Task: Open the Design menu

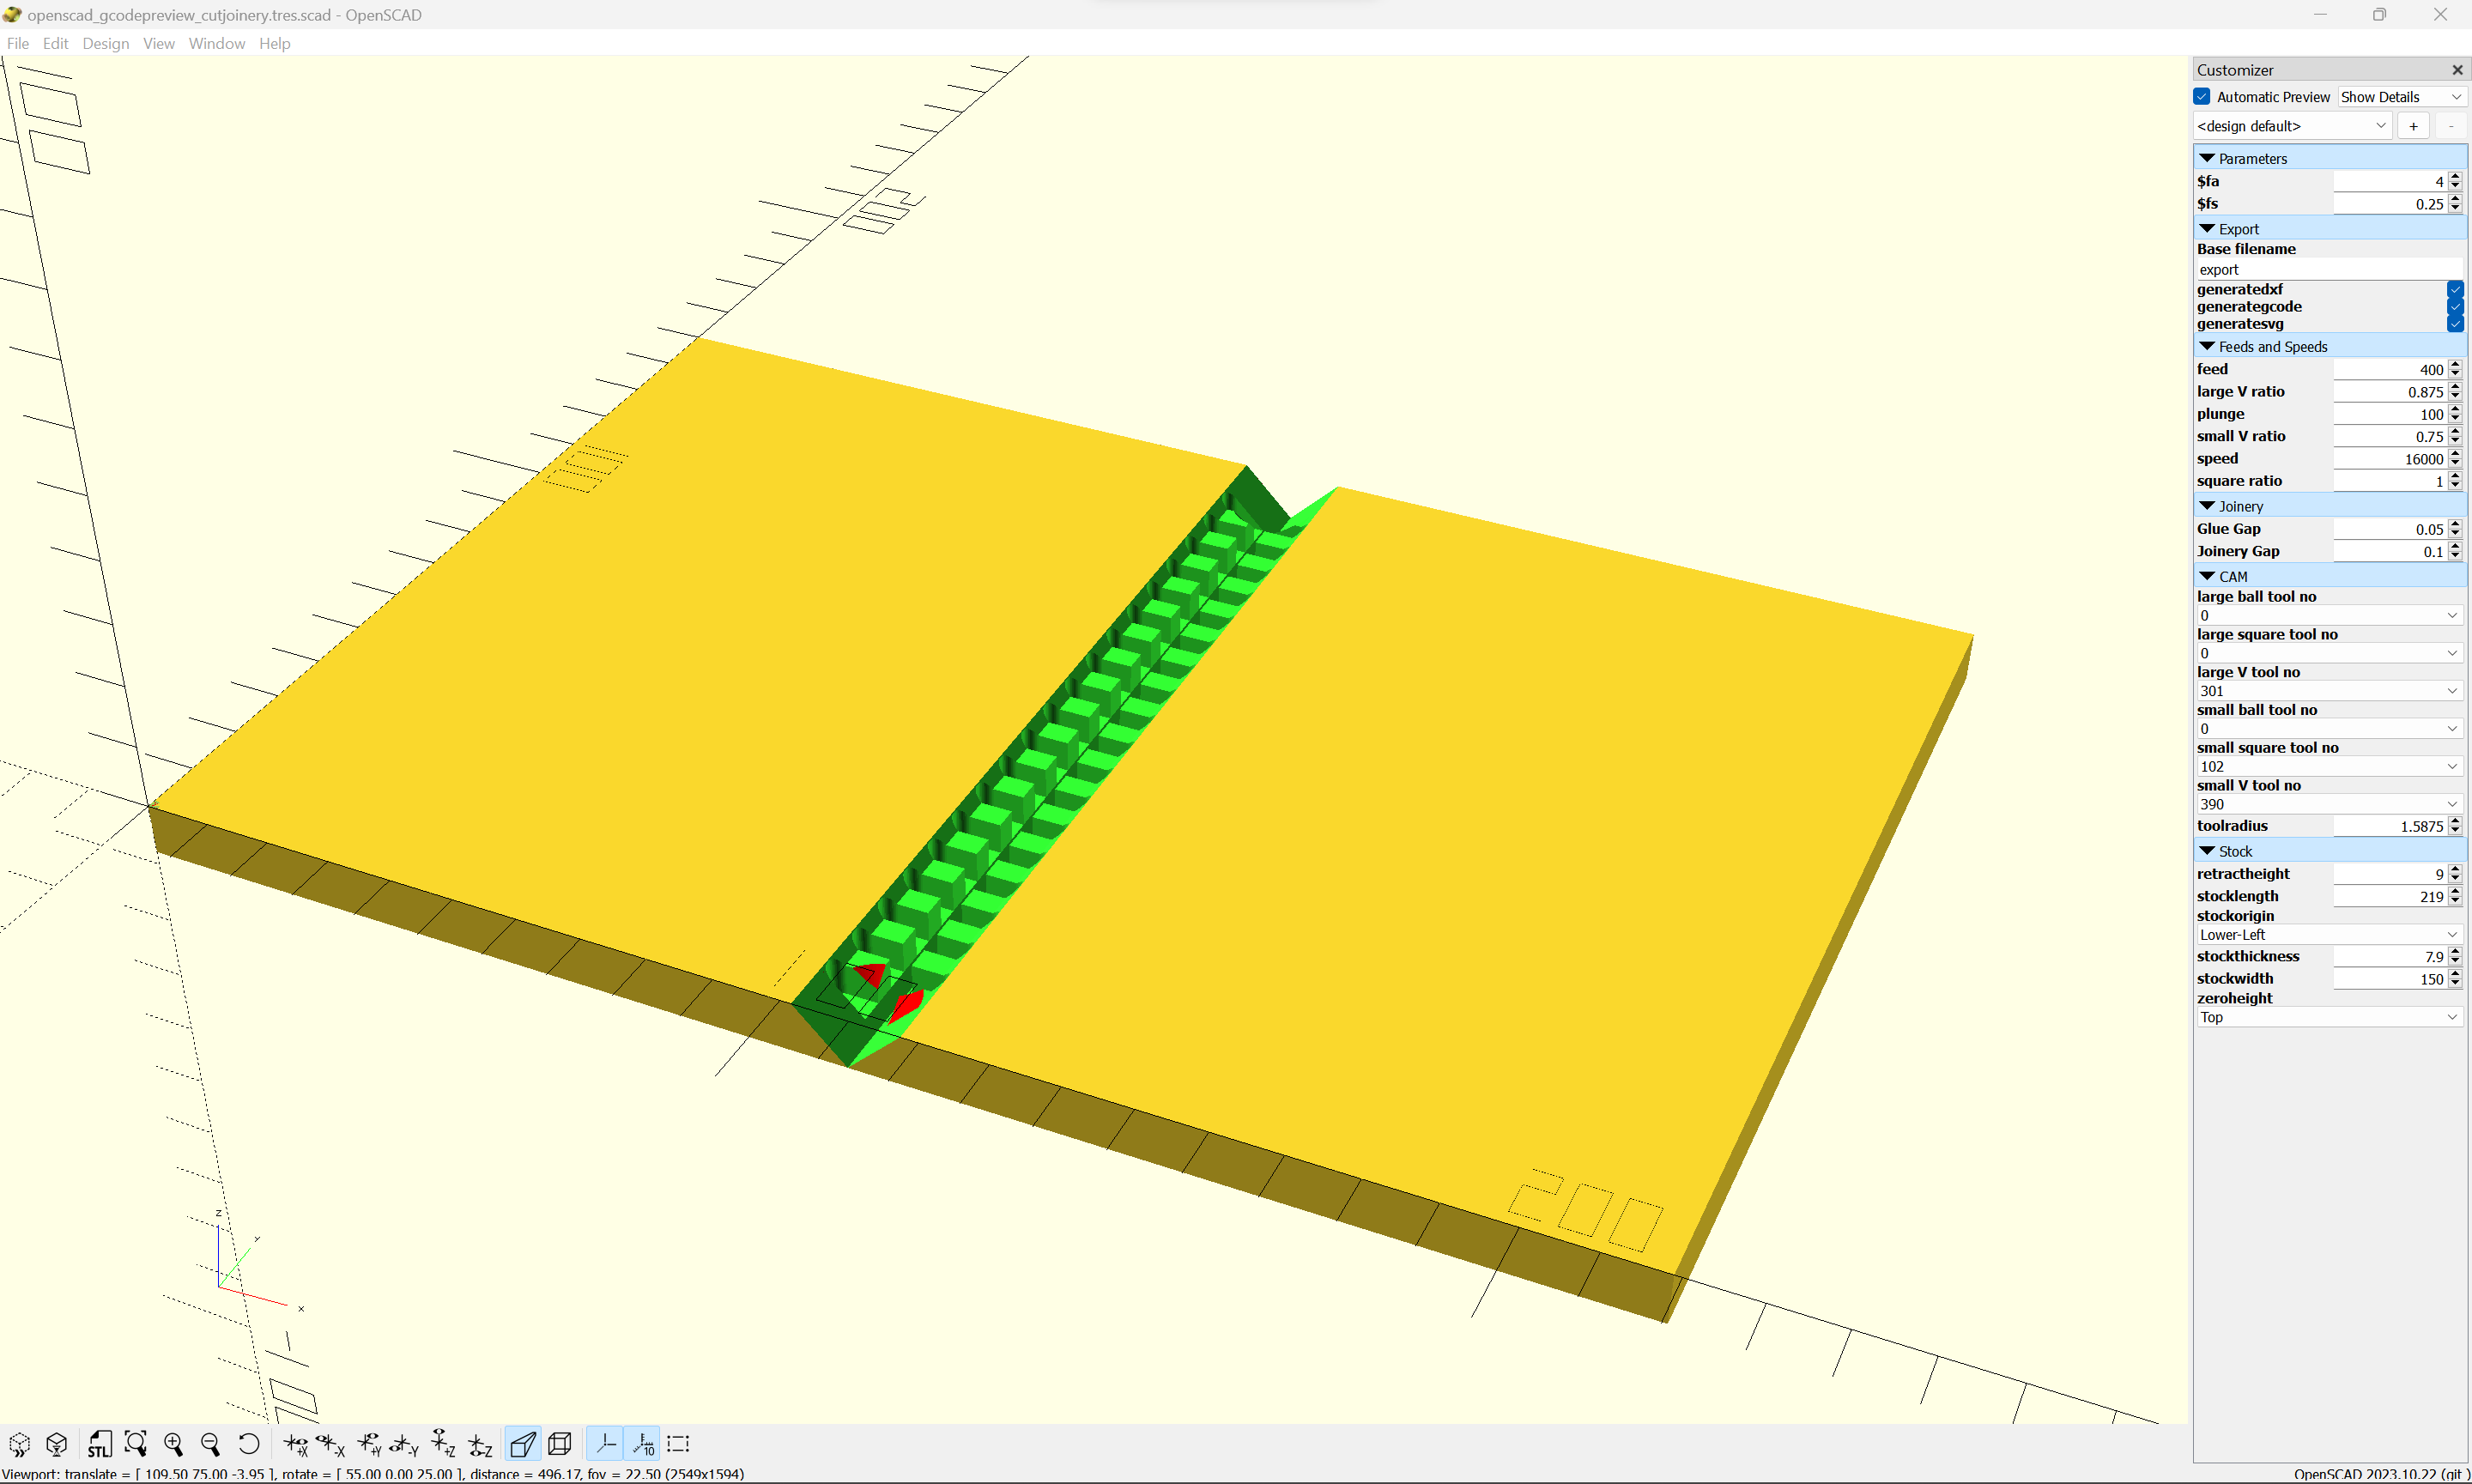Action: click(x=105, y=43)
